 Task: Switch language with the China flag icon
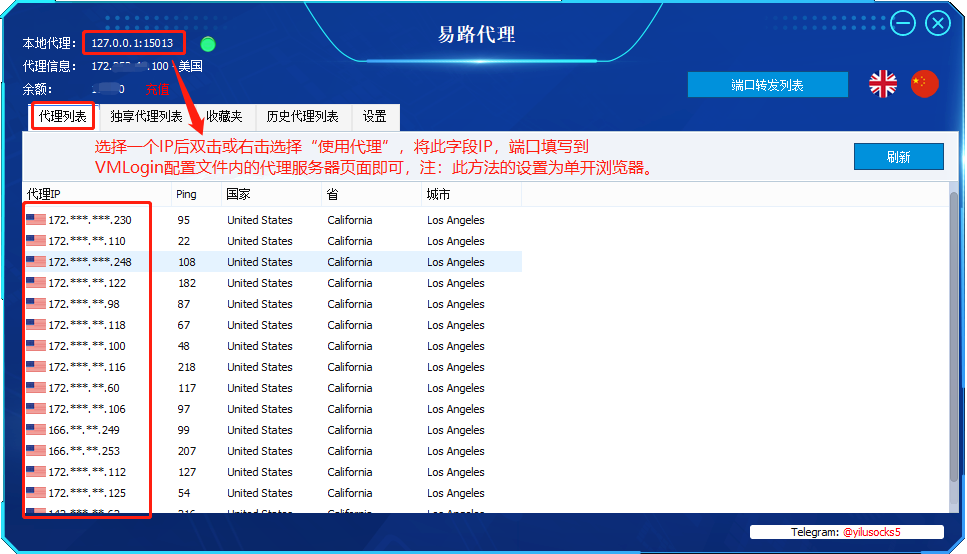point(925,84)
